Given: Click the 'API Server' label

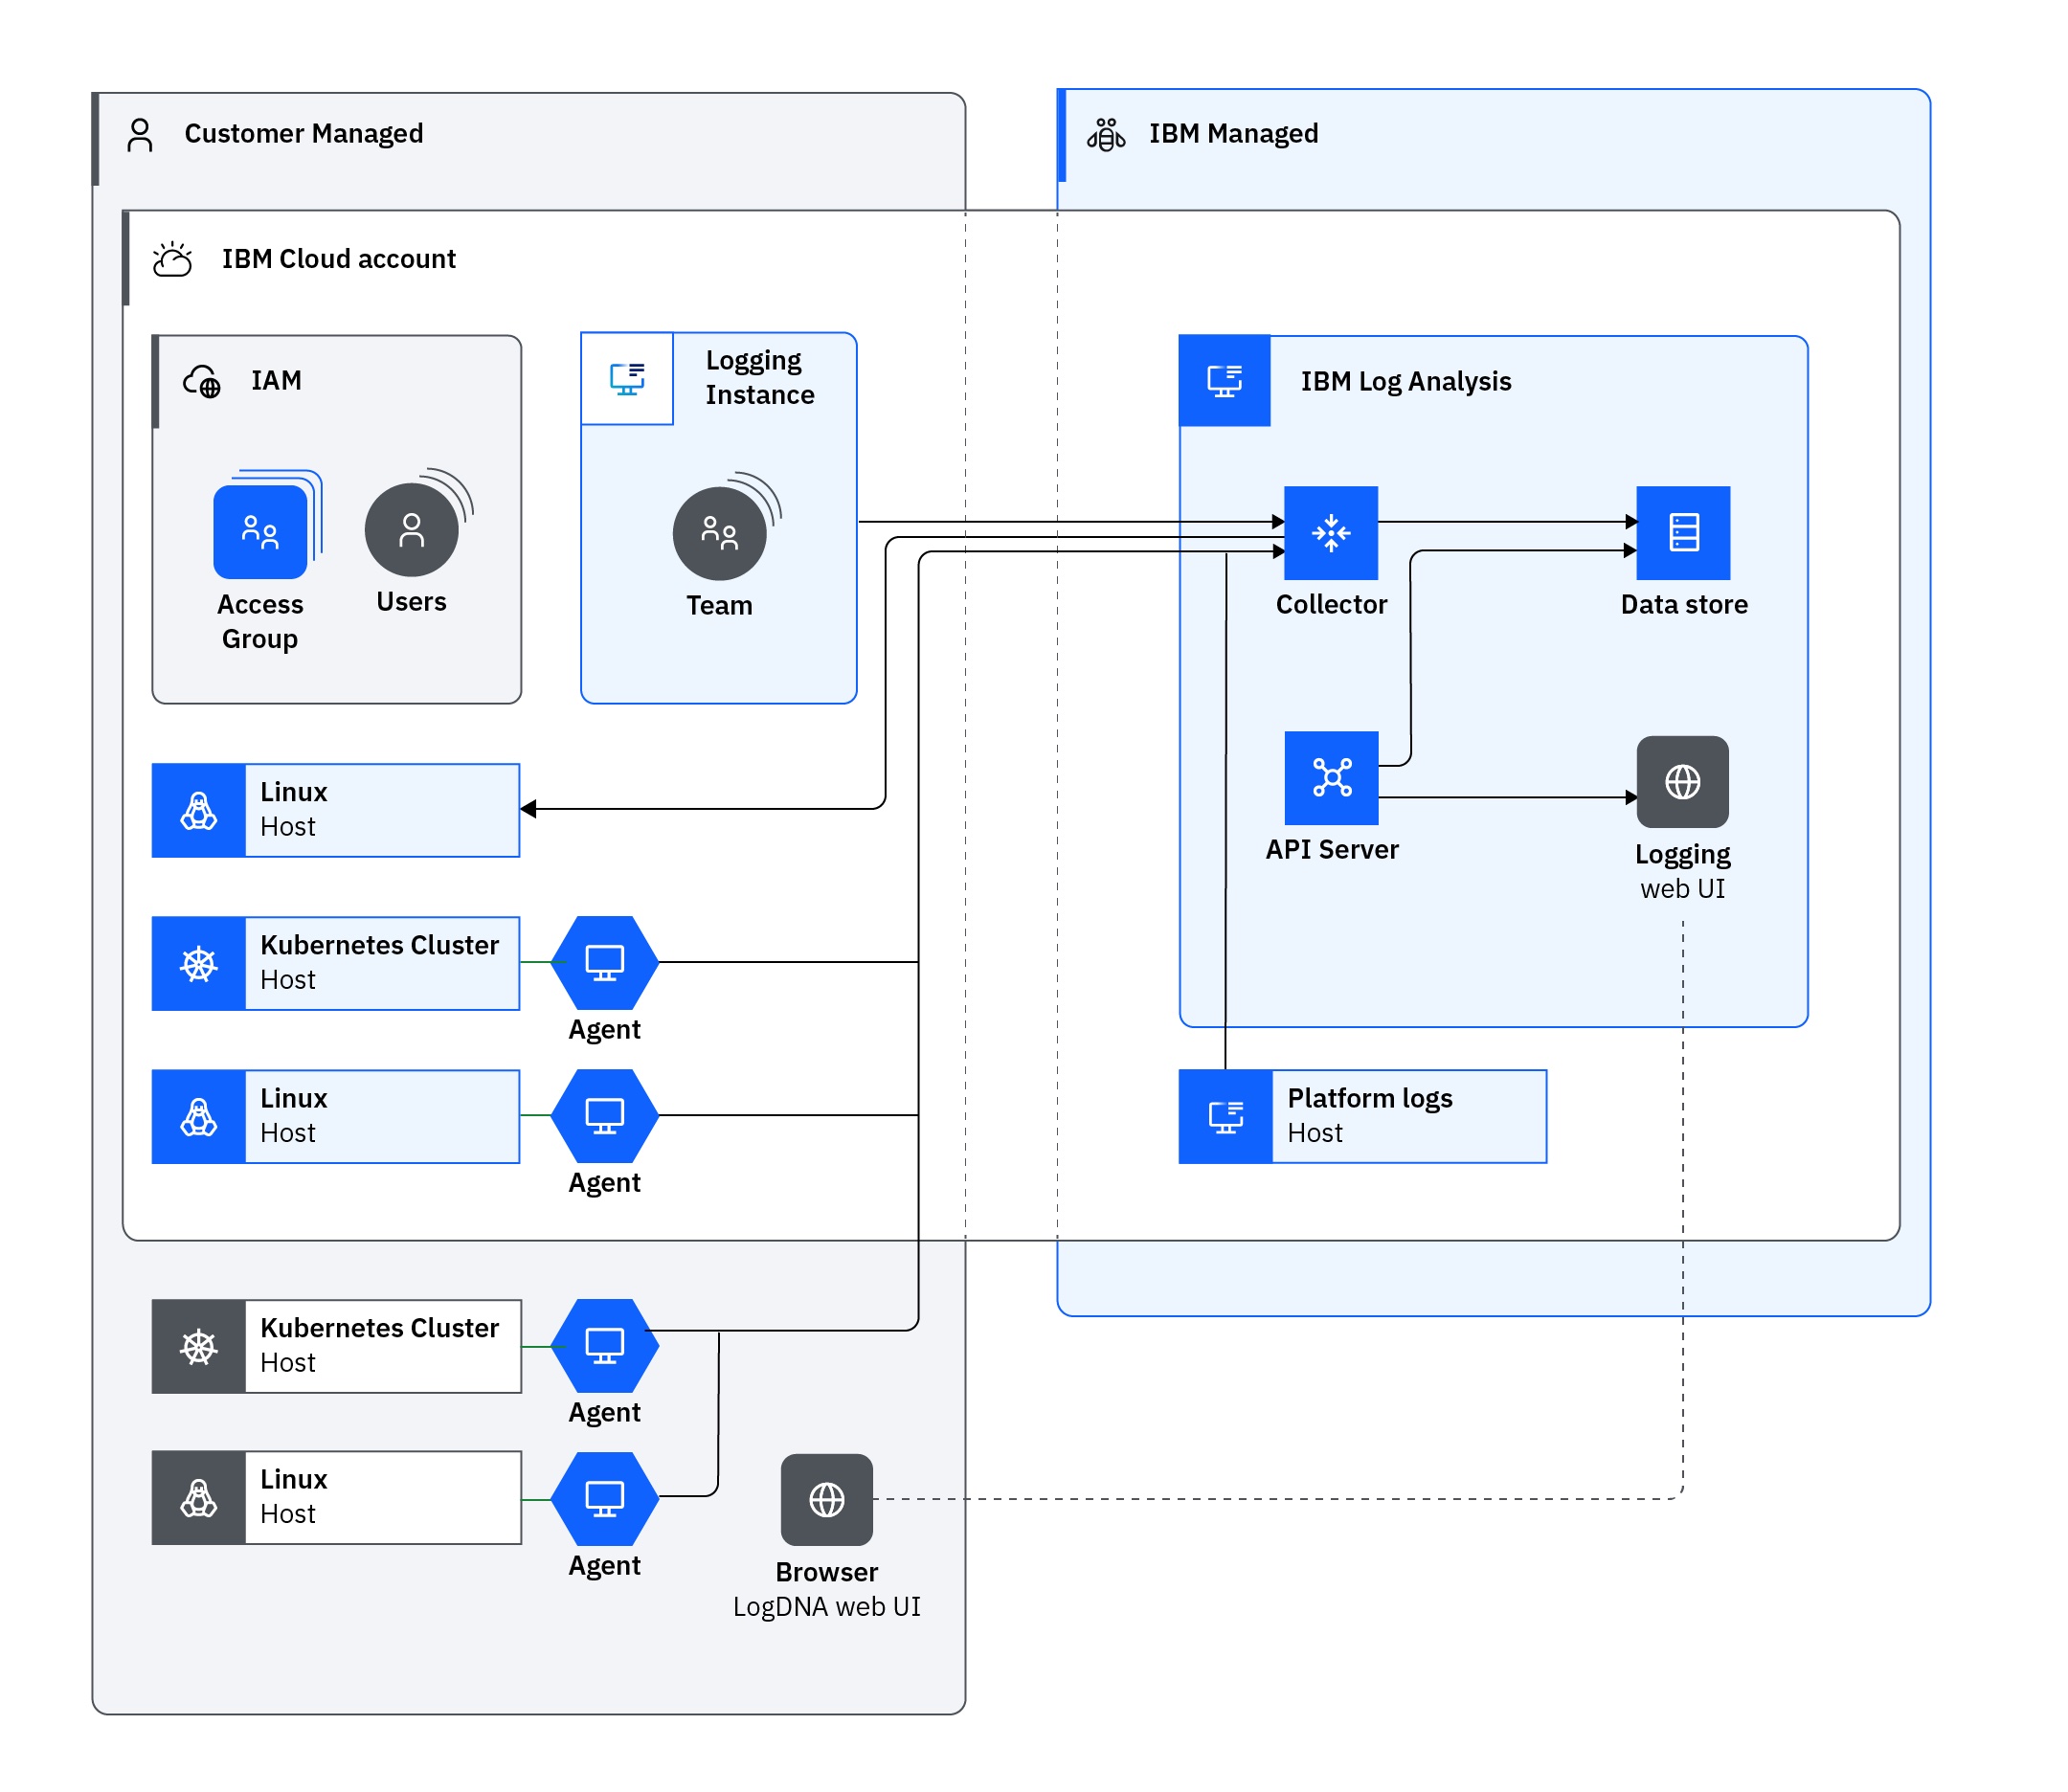Looking at the screenshot, I should pos(1332,850).
